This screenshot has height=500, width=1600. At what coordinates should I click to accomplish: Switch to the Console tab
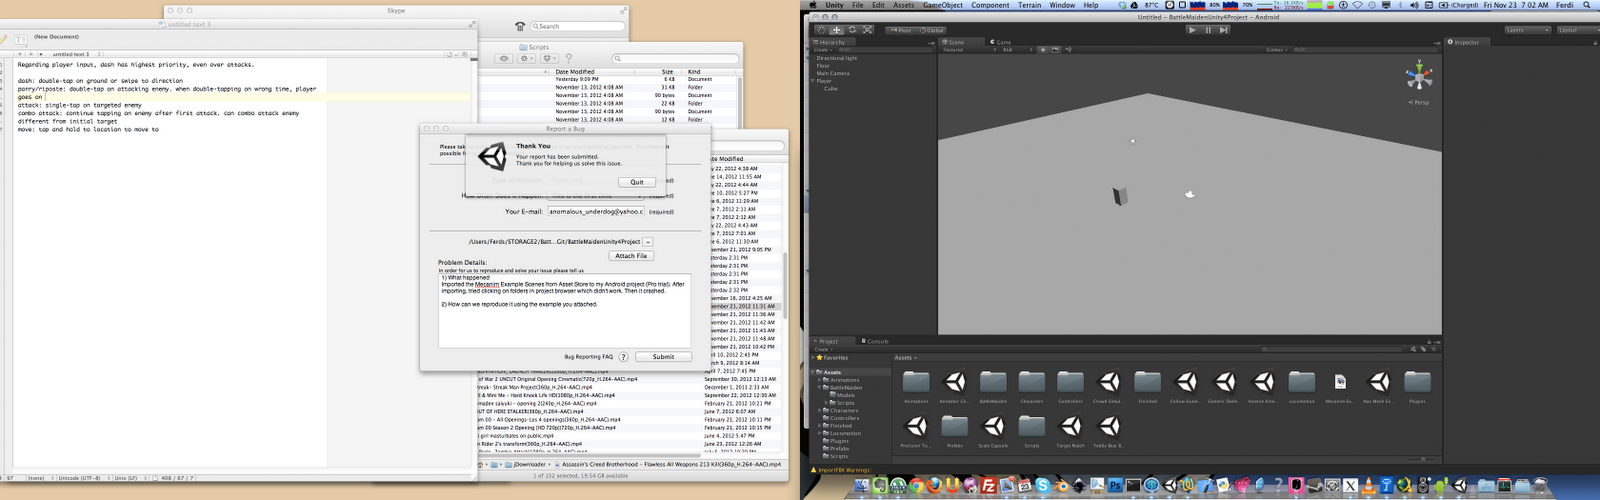[x=877, y=341]
